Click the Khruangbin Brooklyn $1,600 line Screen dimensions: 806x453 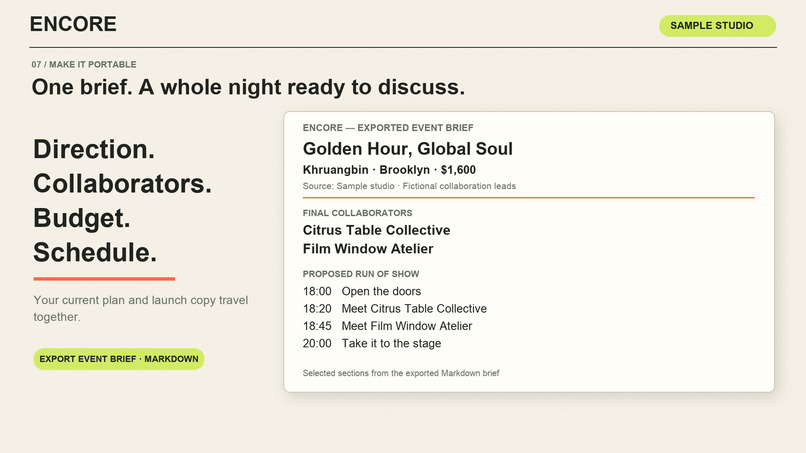point(389,170)
